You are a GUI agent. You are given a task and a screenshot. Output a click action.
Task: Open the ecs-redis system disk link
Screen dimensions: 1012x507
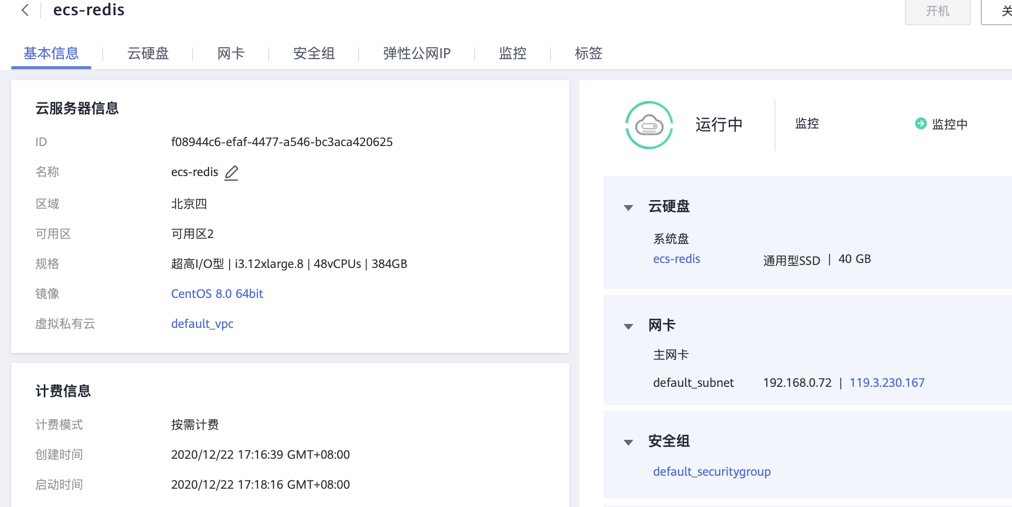point(676,259)
